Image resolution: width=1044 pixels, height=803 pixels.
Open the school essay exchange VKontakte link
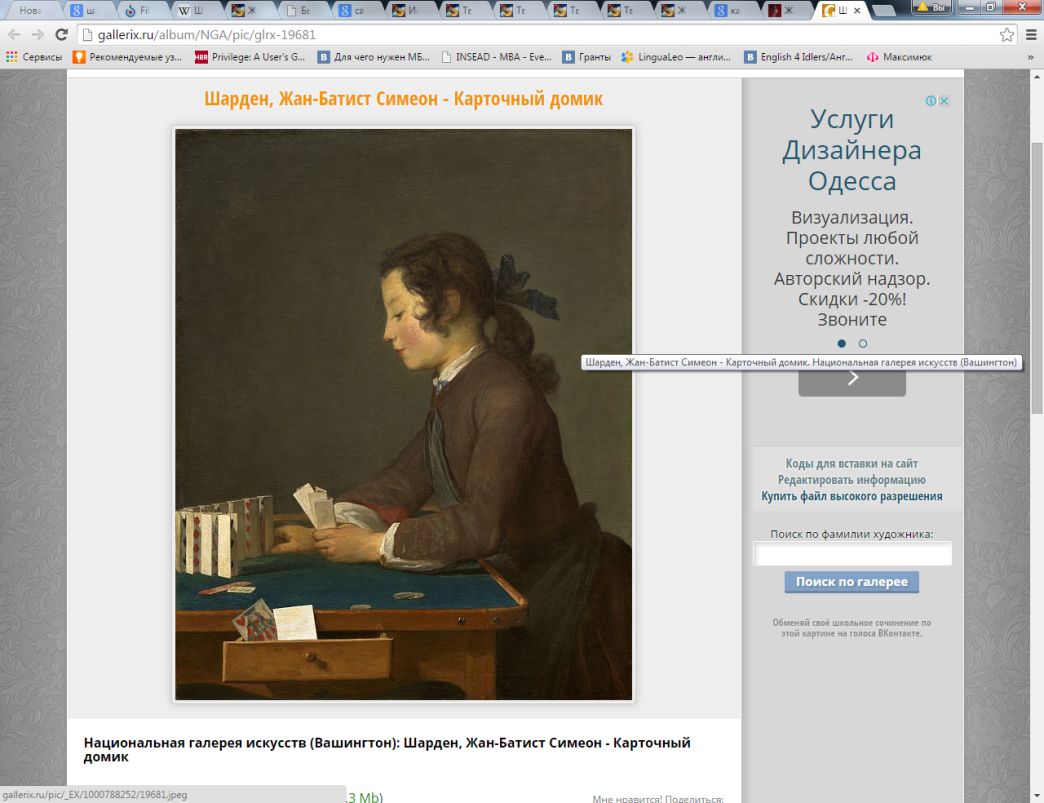852,628
